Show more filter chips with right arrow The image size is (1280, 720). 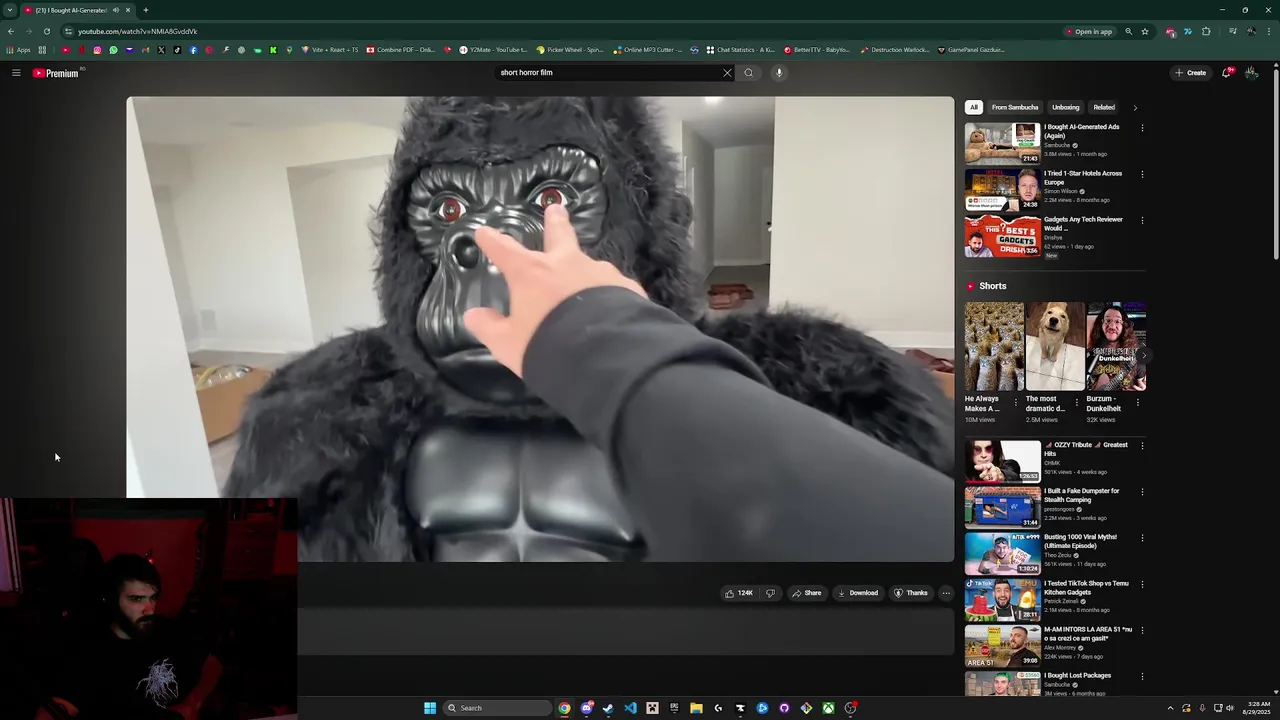coord(1135,107)
